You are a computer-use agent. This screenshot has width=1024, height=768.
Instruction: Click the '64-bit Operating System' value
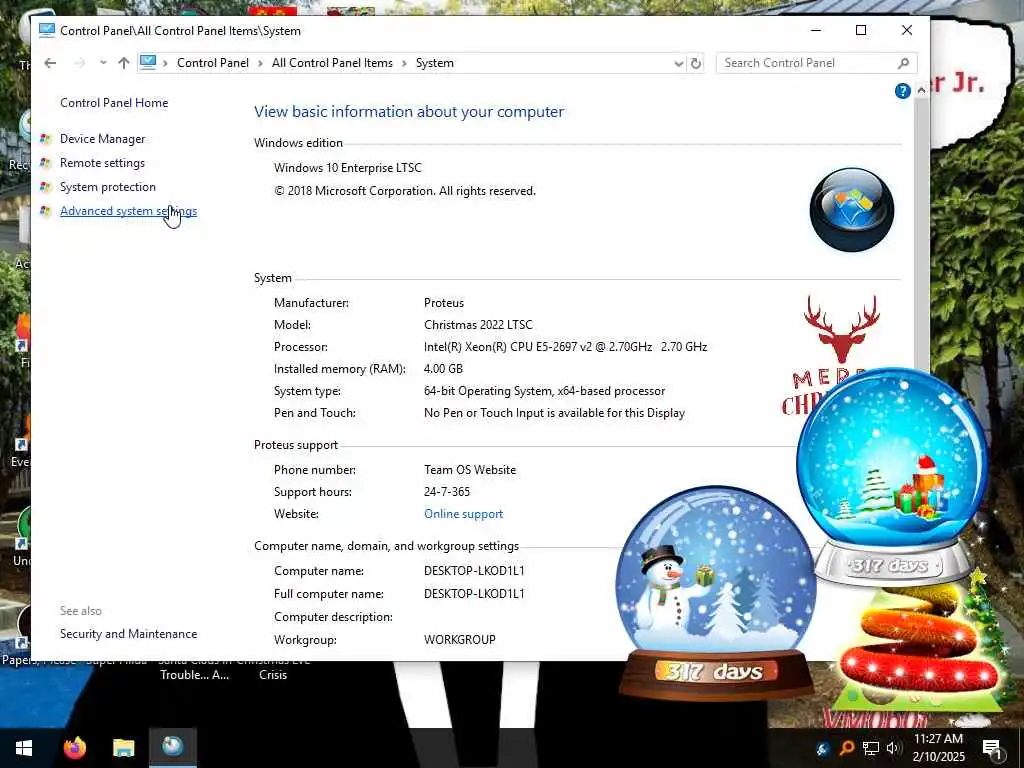(545, 391)
